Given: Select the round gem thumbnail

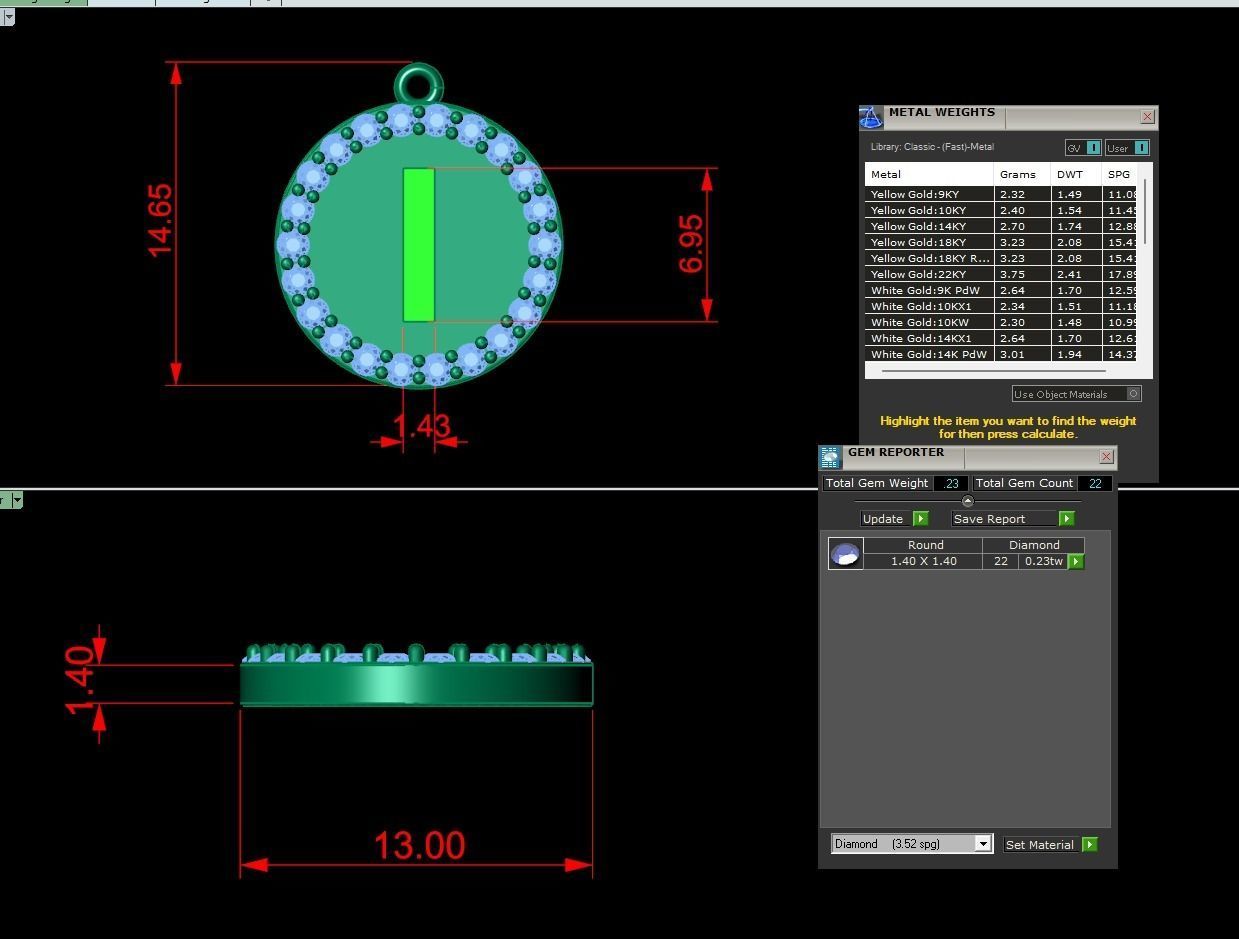Looking at the screenshot, I should click(846, 553).
